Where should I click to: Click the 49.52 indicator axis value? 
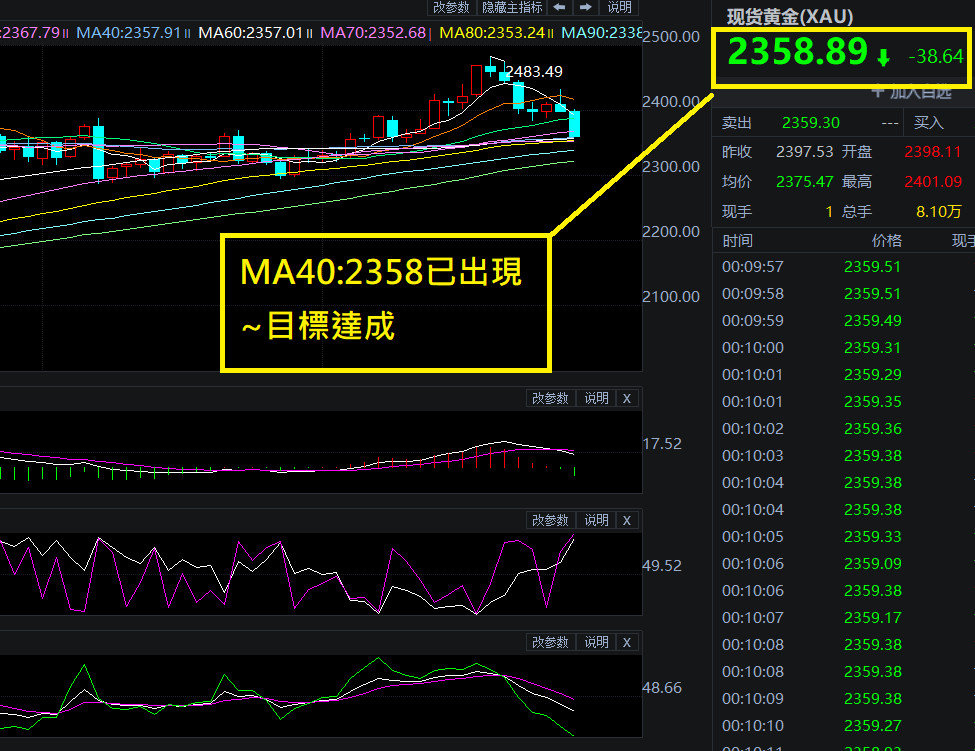[662, 566]
